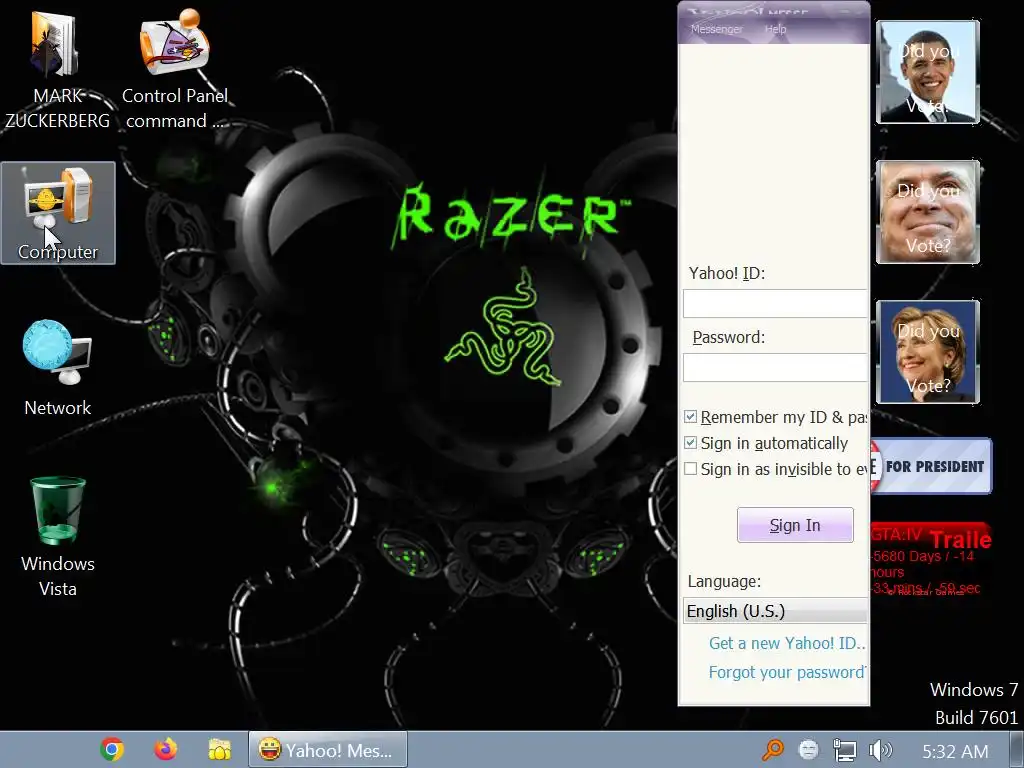Click the Sign In button
This screenshot has width=1024, height=768.
tap(795, 525)
